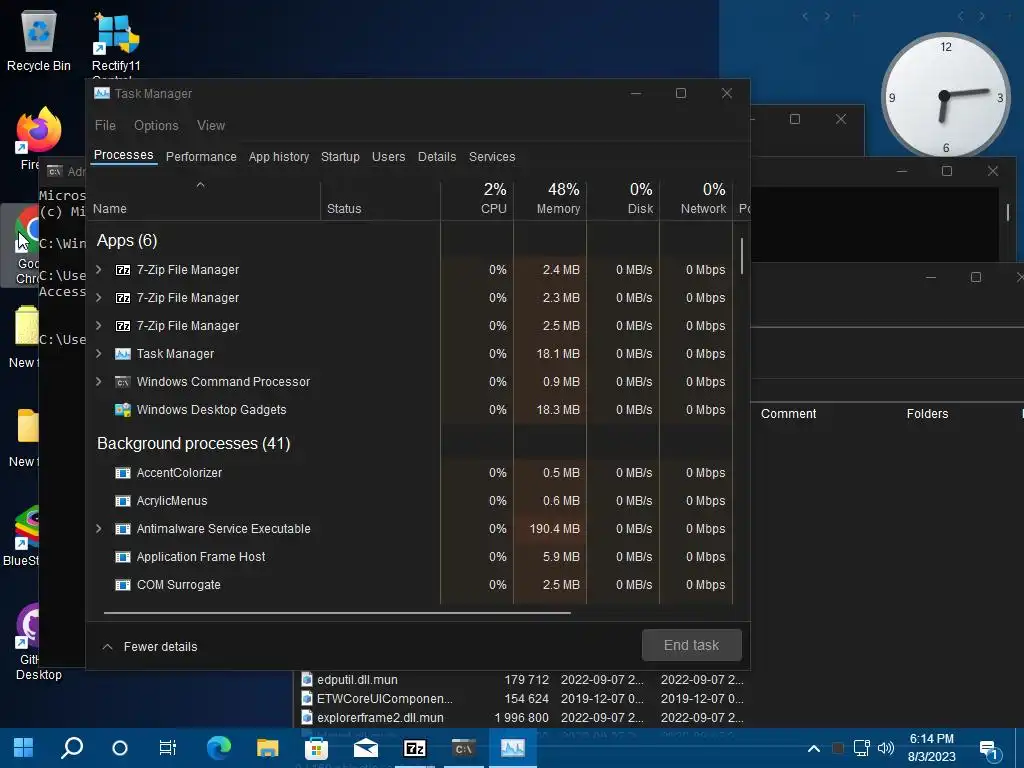Switch to the Performance tab

click(x=201, y=157)
